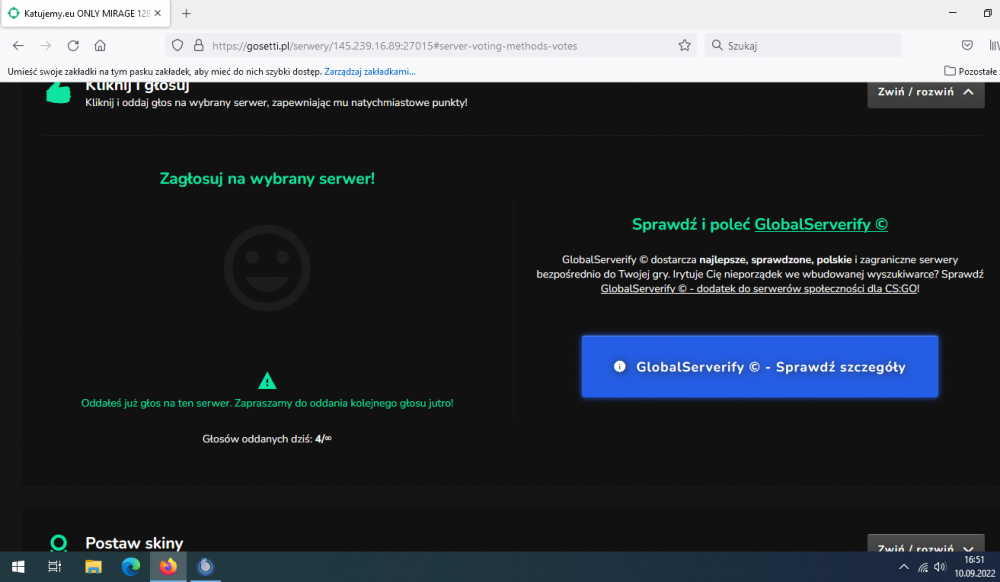Reload the current page
1000x582 pixels.
(73, 45)
